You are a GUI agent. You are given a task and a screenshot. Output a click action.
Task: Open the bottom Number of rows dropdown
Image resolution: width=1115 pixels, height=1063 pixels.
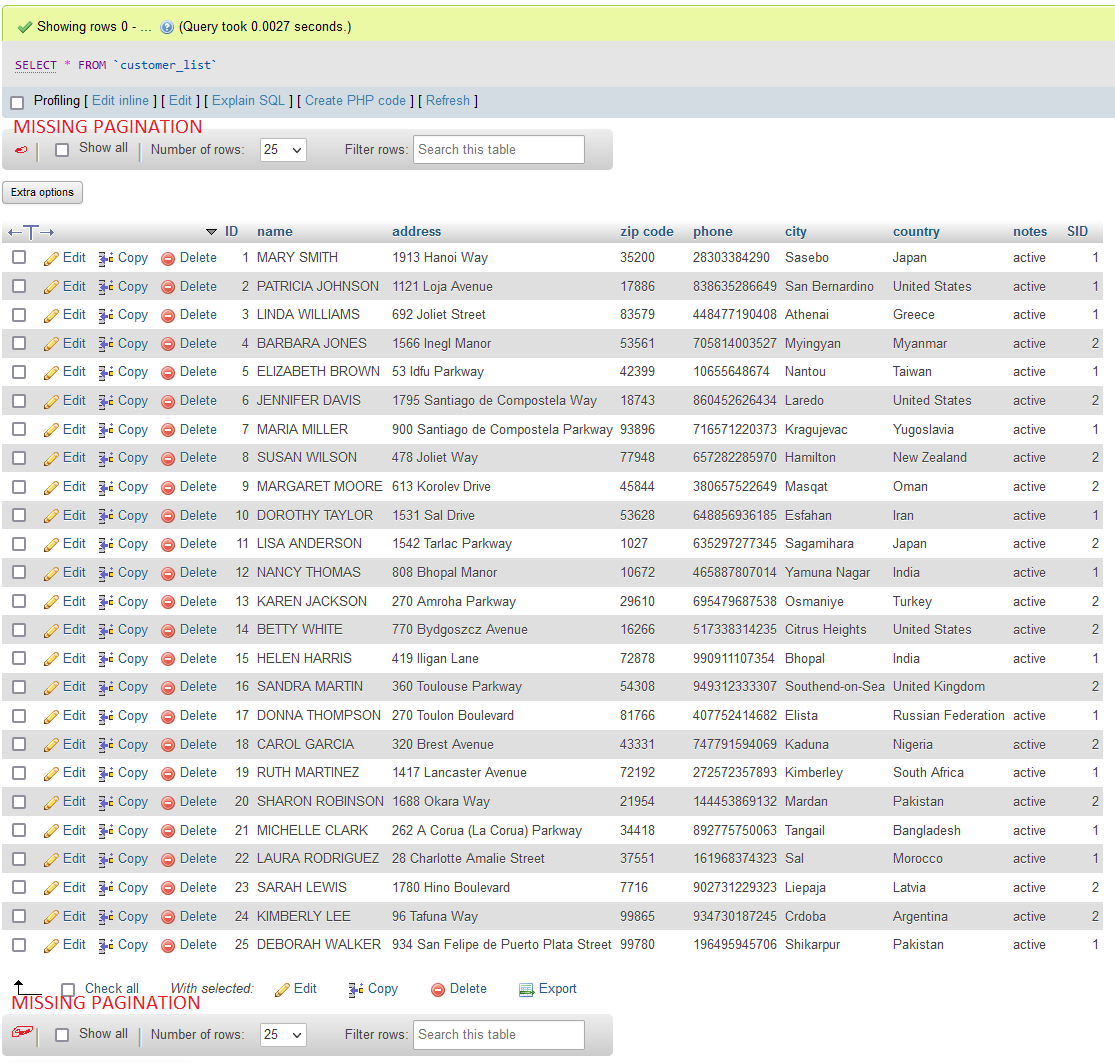(x=282, y=1034)
